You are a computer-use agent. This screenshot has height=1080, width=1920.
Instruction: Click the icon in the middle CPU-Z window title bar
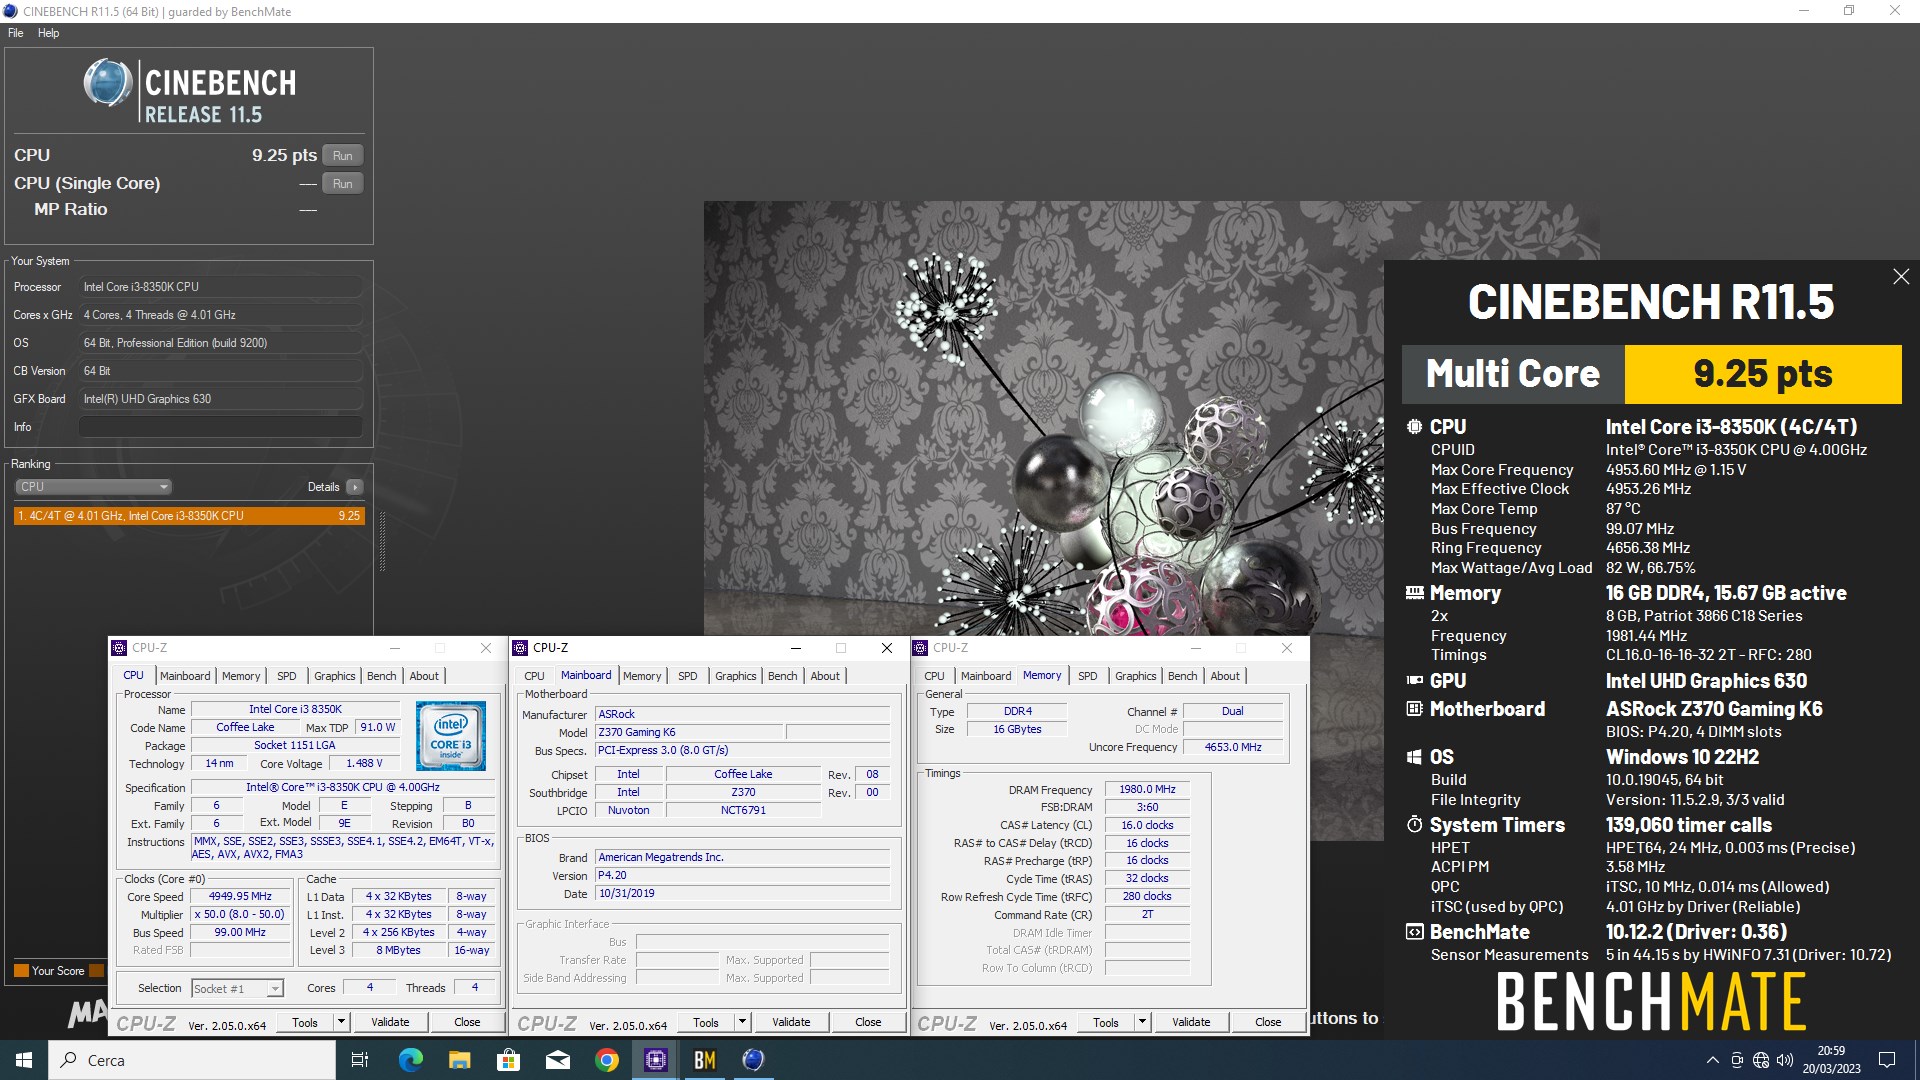[x=521, y=648]
